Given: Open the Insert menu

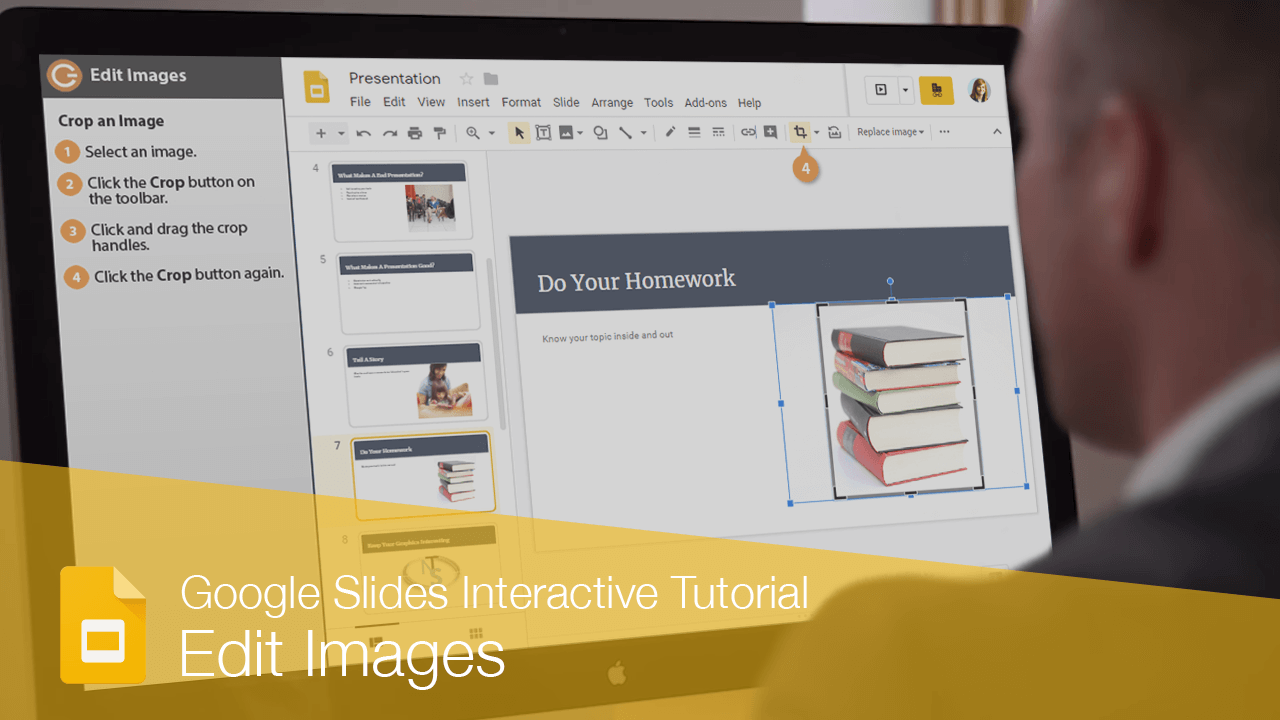Looking at the screenshot, I should (472, 102).
